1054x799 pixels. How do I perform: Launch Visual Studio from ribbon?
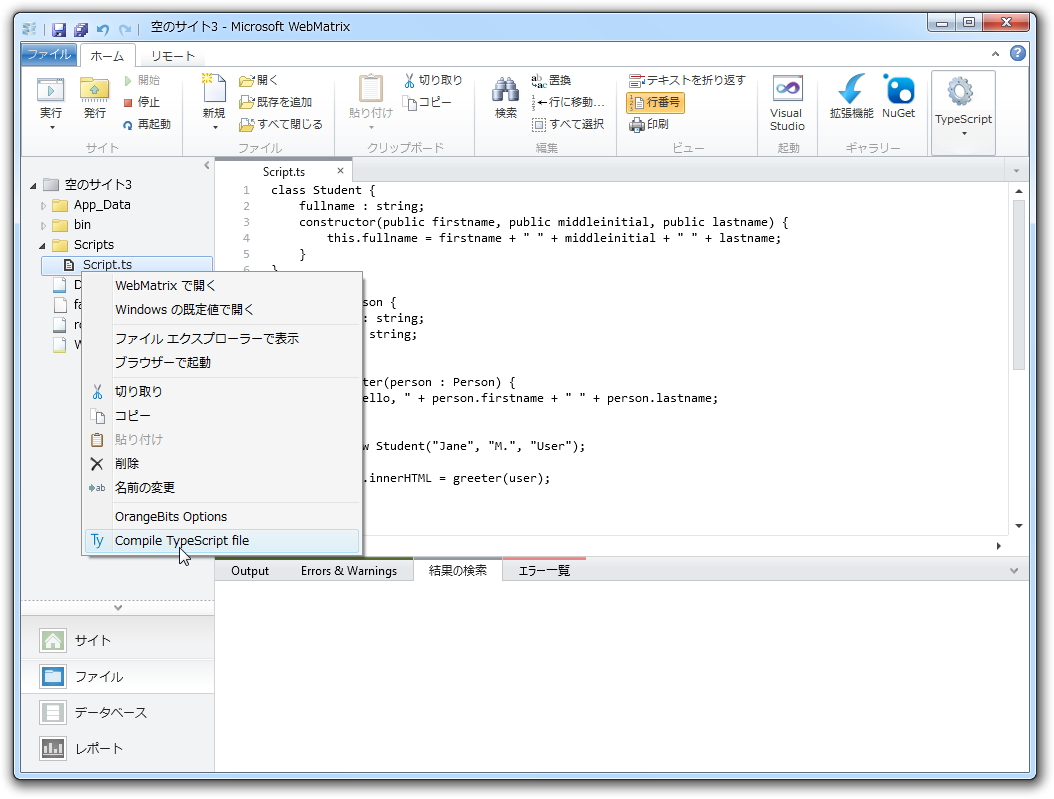point(787,103)
